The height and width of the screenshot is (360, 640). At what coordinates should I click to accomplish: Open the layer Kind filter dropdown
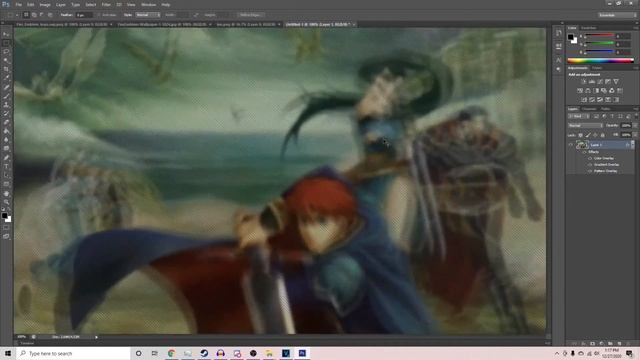coord(579,117)
